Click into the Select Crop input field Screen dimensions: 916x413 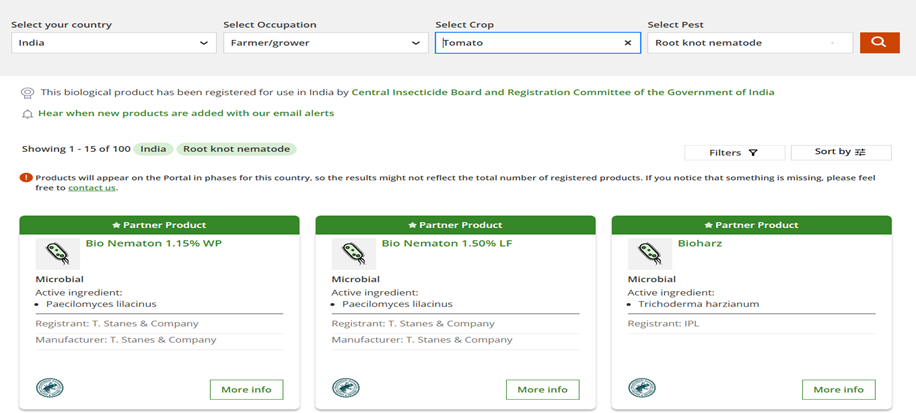click(530, 43)
